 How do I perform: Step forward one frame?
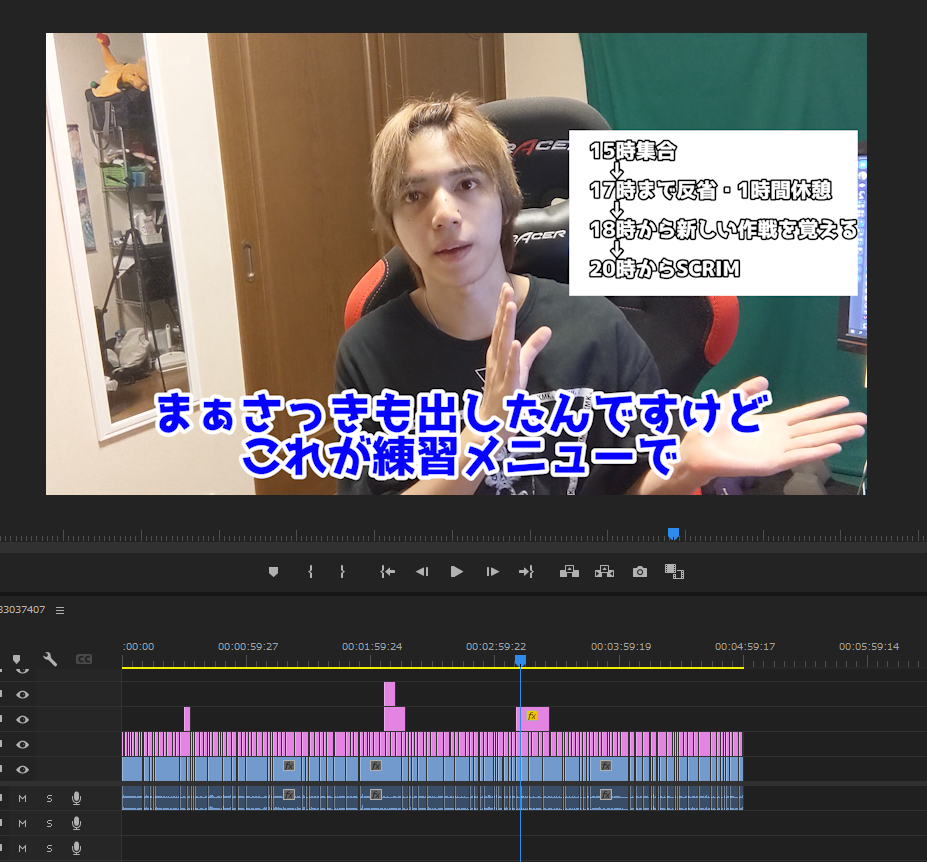492,572
